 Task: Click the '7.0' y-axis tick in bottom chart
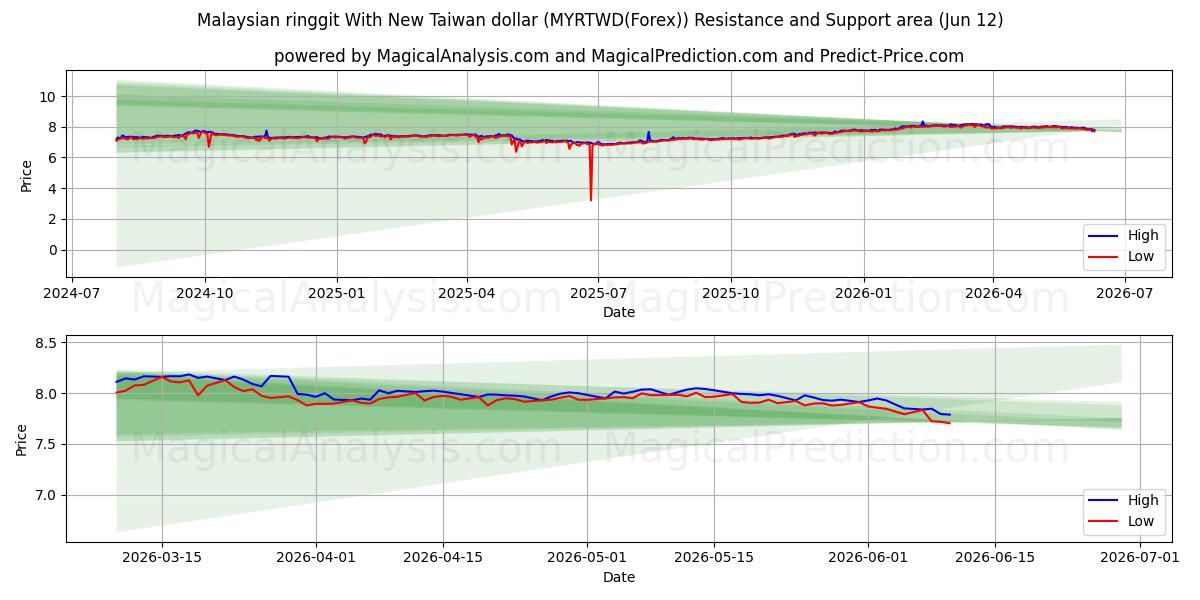tap(48, 495)
